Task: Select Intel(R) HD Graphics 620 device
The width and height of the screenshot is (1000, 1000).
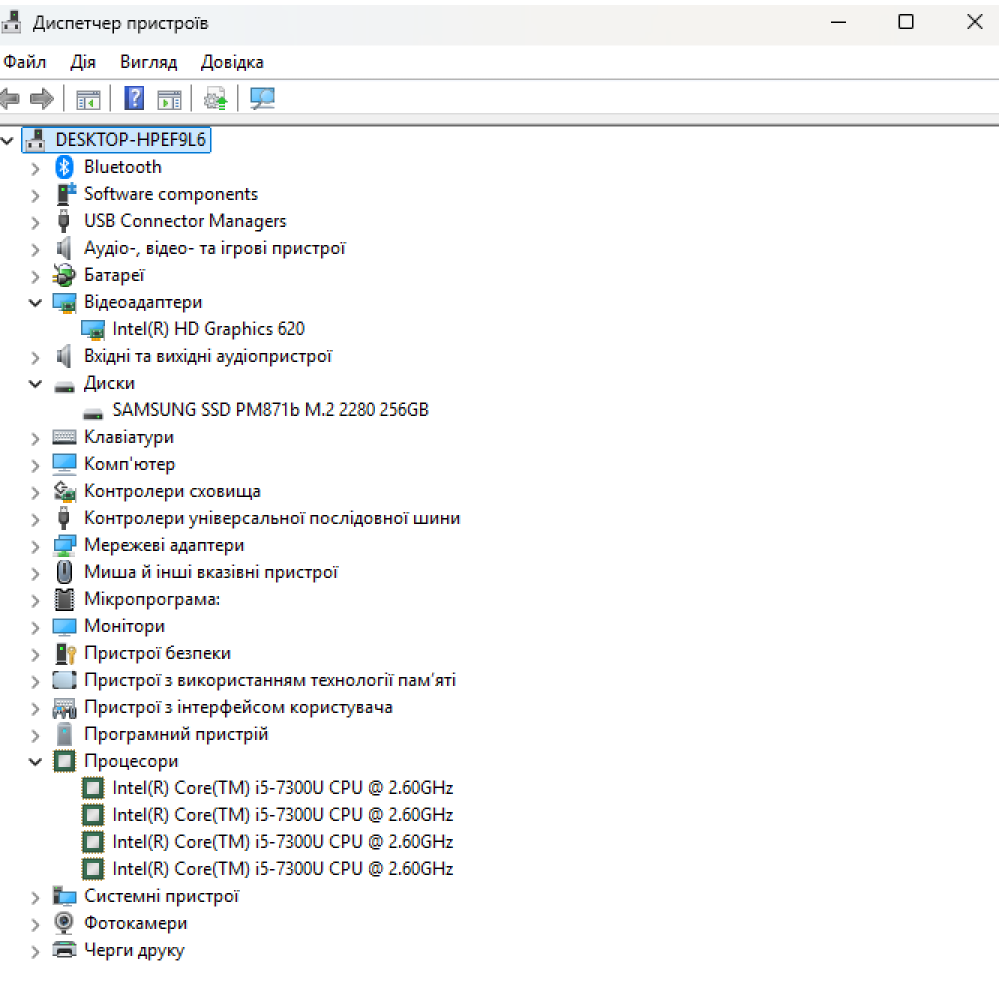Action: [x=208, y=329]
